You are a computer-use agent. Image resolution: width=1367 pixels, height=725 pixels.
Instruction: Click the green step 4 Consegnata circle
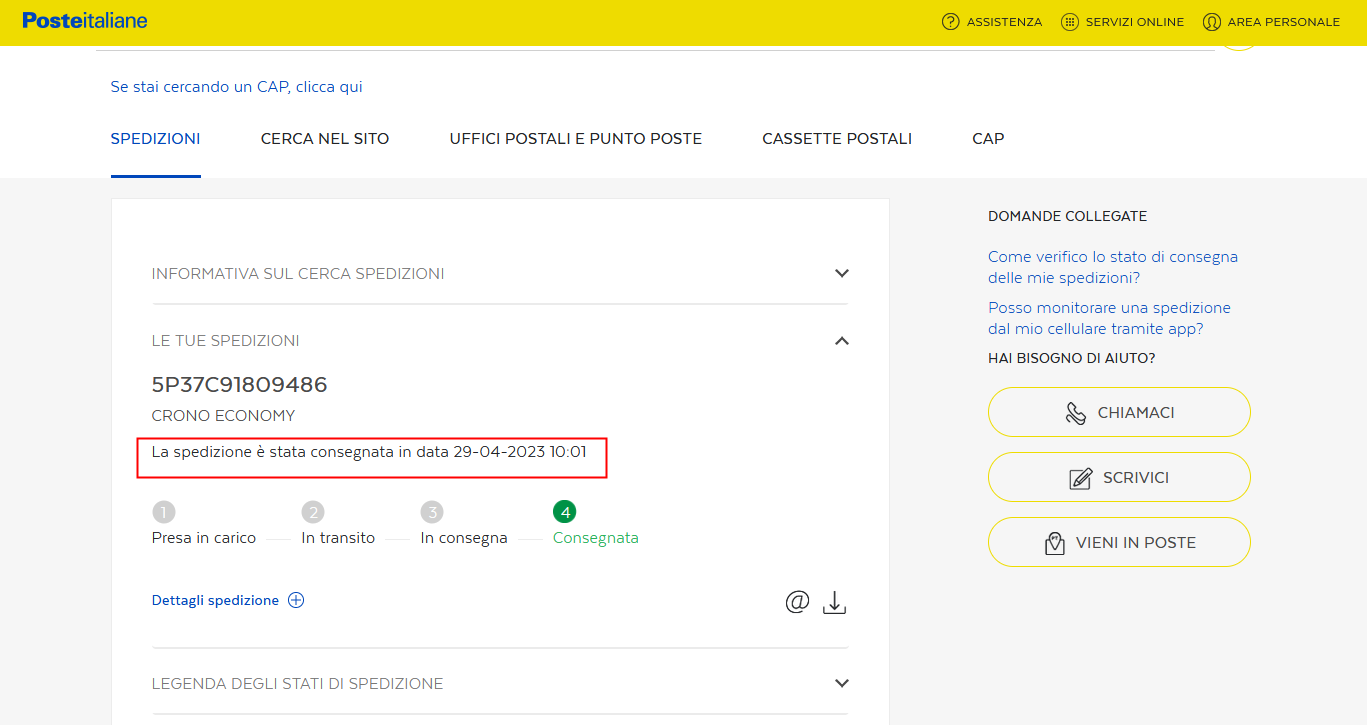pos(565,513)
